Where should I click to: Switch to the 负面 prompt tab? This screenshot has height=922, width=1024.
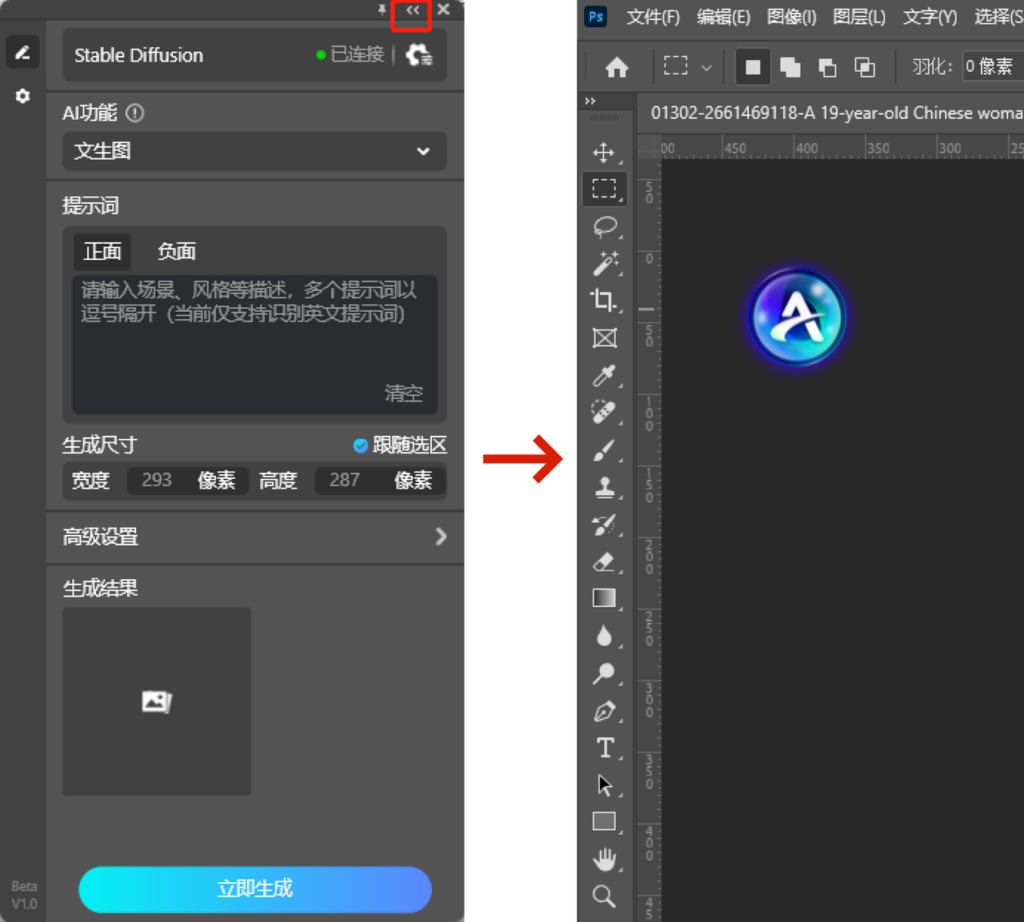(x=176, y=251)
